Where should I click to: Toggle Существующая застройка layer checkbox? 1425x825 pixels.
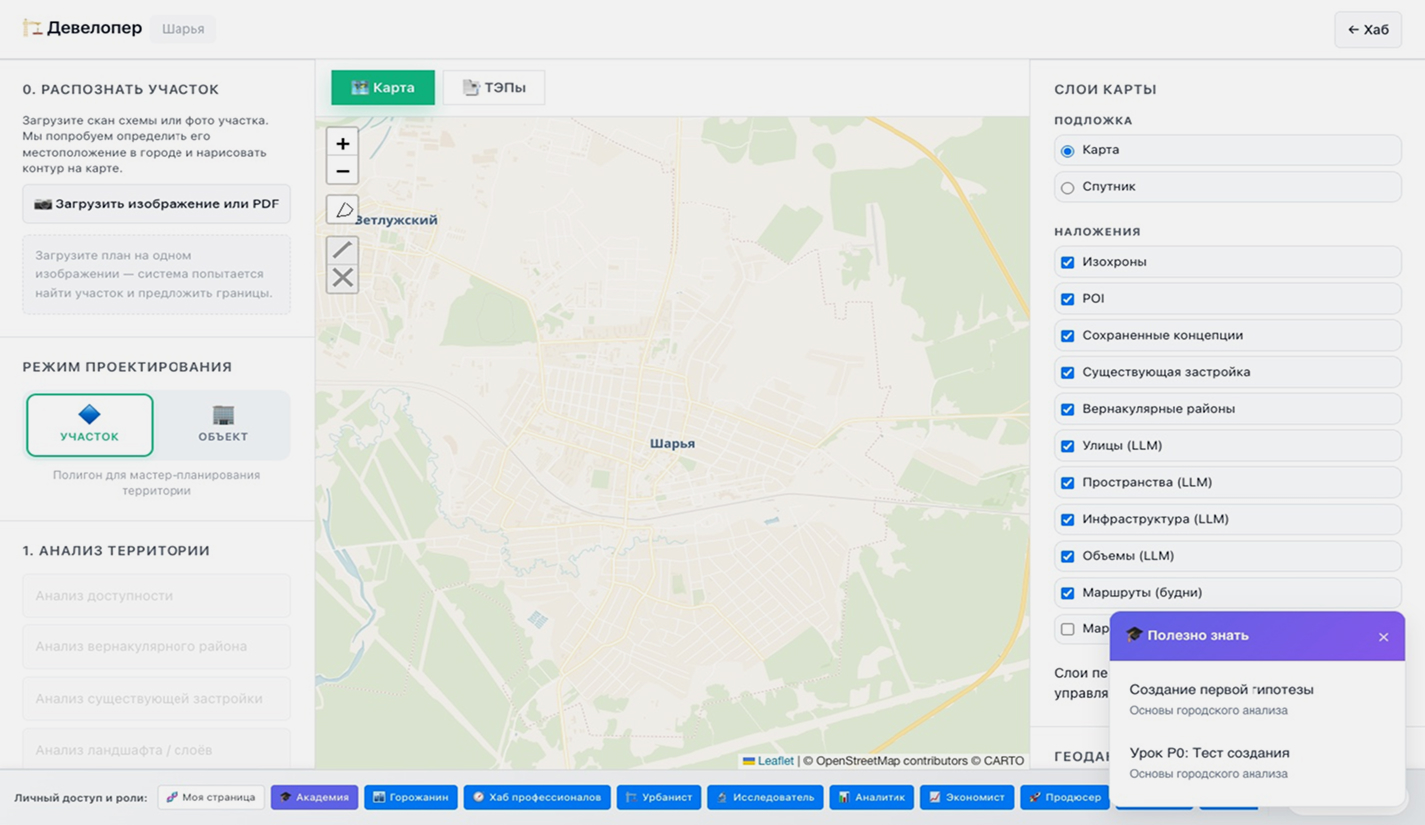coord(1067,373)
